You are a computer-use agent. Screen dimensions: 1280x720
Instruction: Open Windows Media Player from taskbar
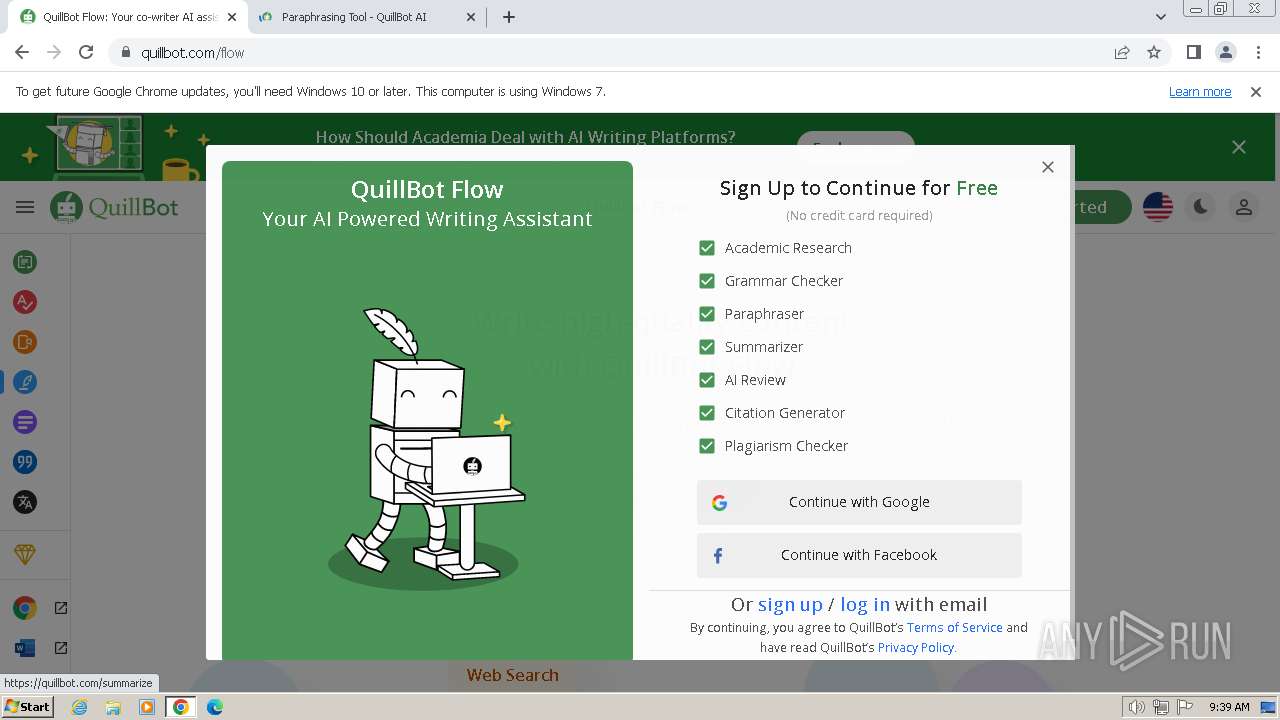pyautogui.click(x=147, y=707)
